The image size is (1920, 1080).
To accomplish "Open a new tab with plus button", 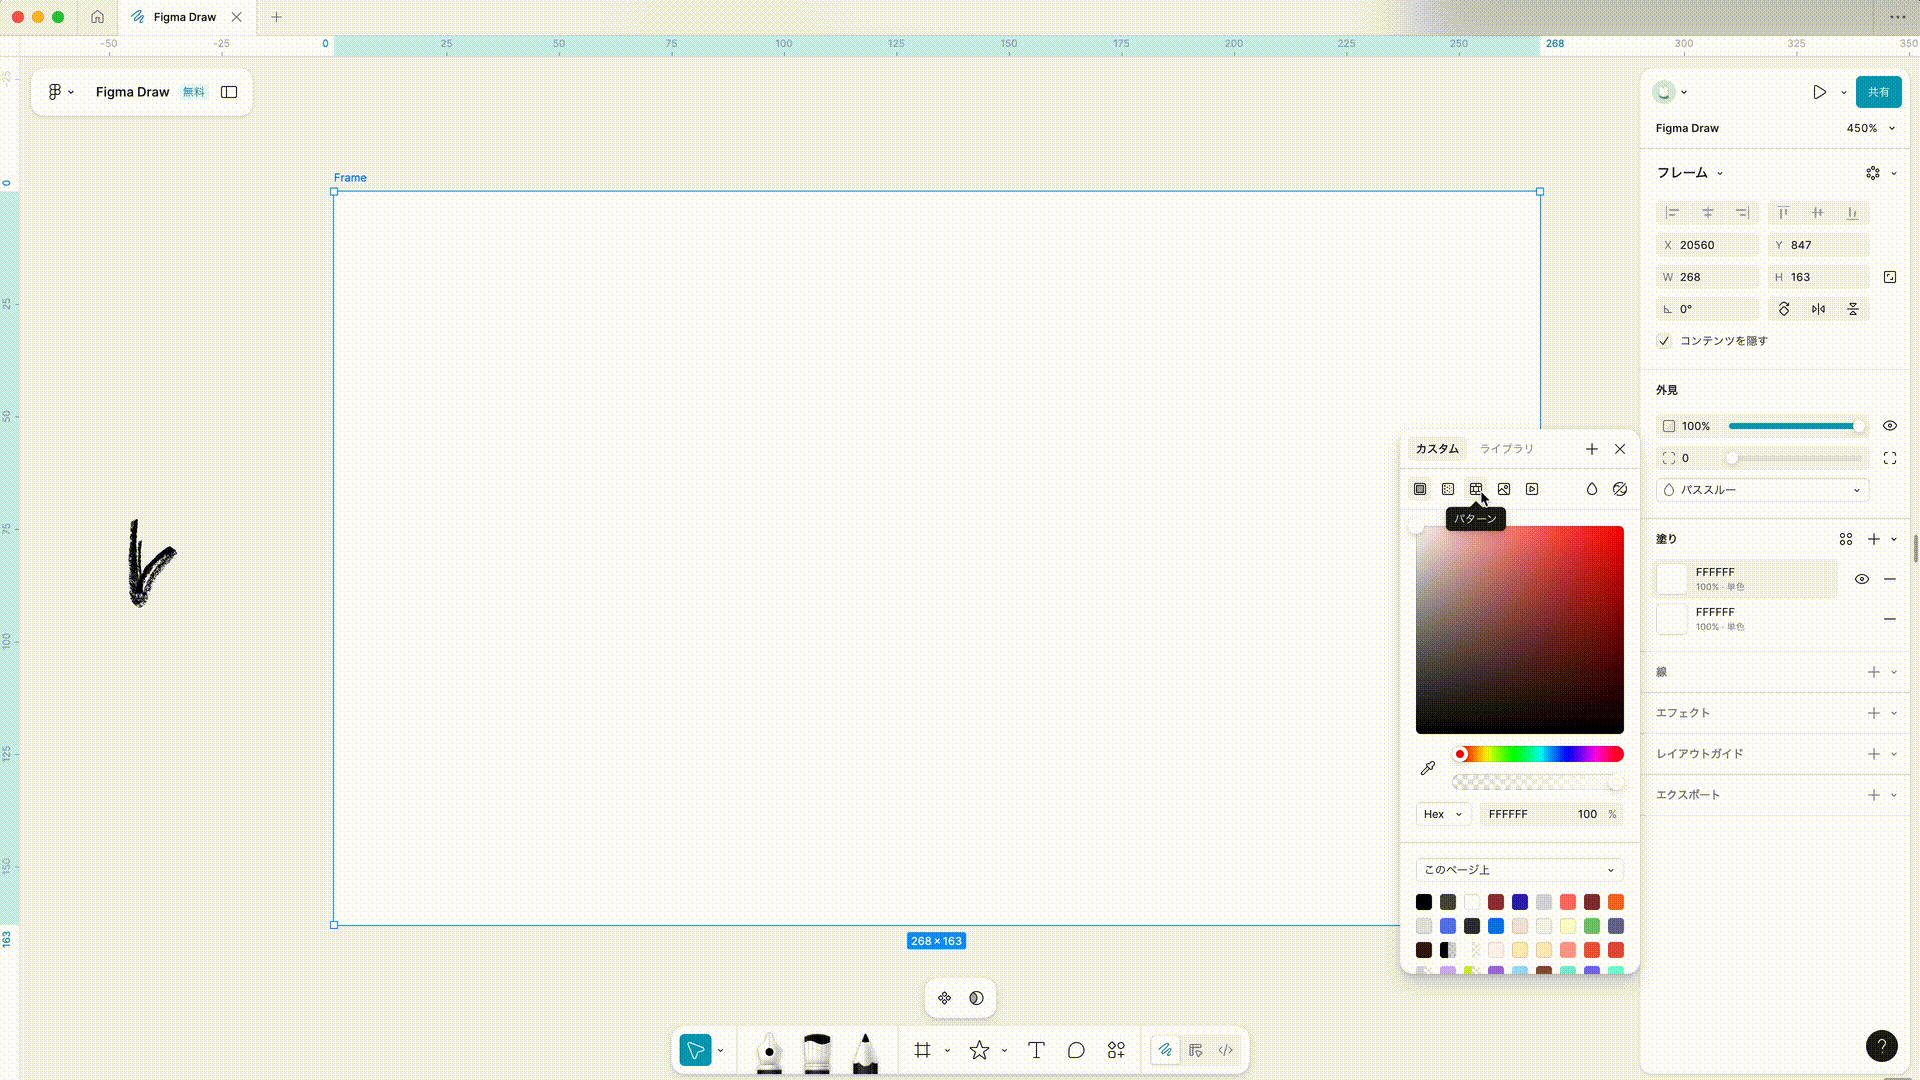I will [x=277, y=17].
